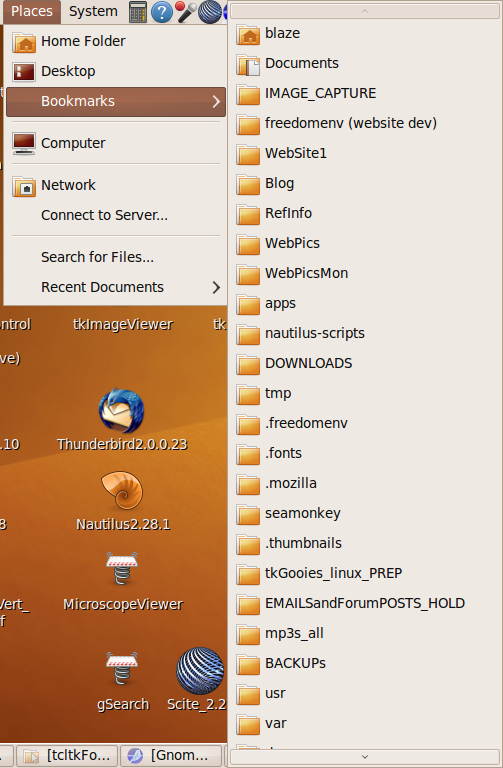Launch gSearch from the desktop
This screenshot has width=503, height=768.
point(122,669)
